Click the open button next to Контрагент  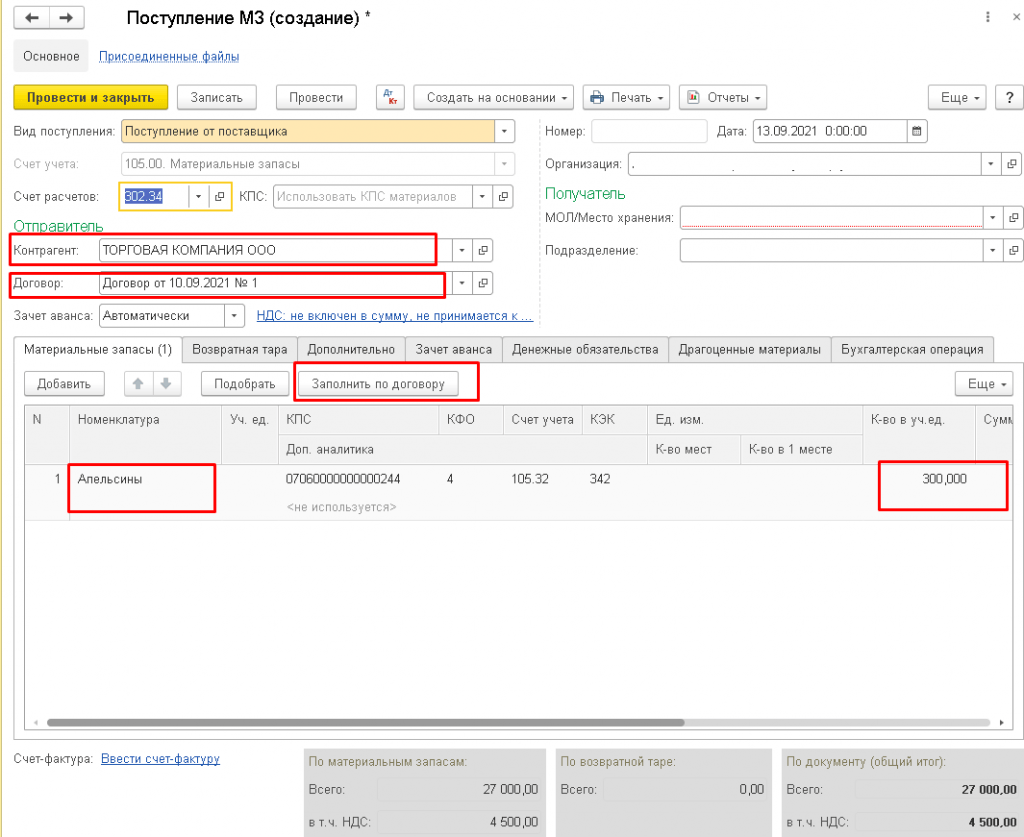(x=483, y=250)
